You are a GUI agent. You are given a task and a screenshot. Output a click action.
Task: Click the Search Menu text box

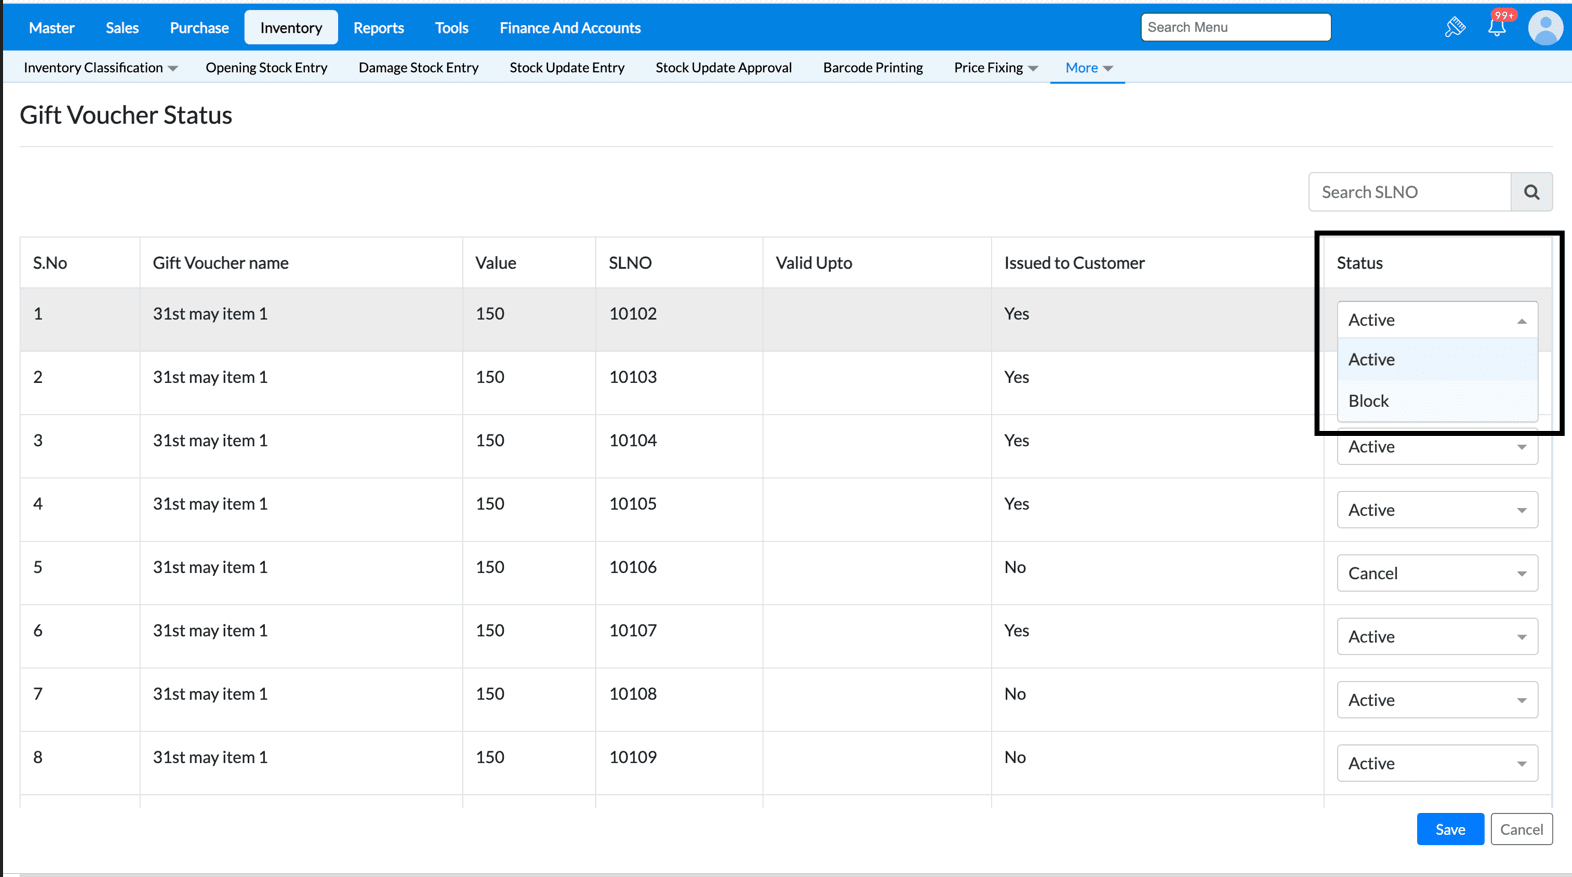coord(1235,27)
